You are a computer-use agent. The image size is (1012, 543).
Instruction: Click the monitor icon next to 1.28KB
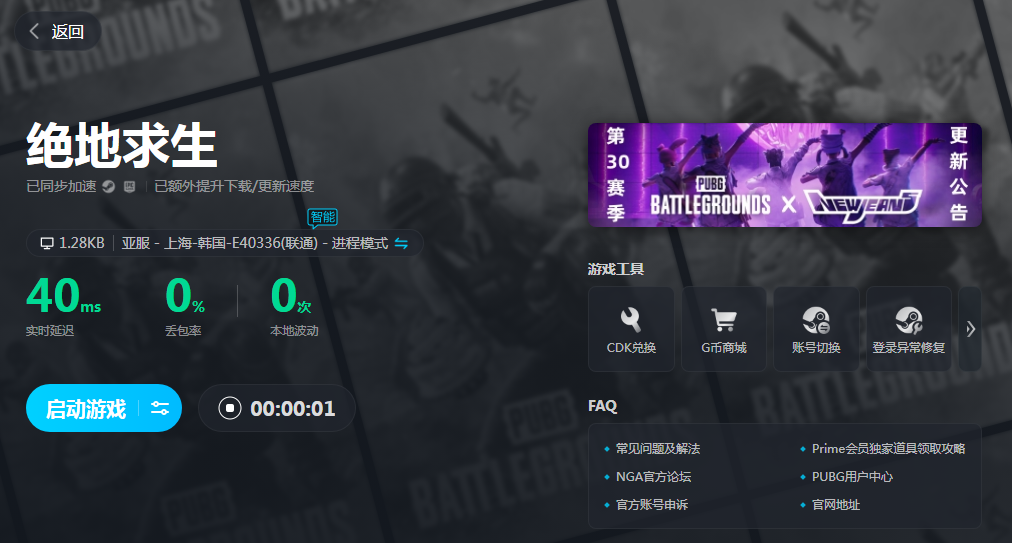[46, 243]
